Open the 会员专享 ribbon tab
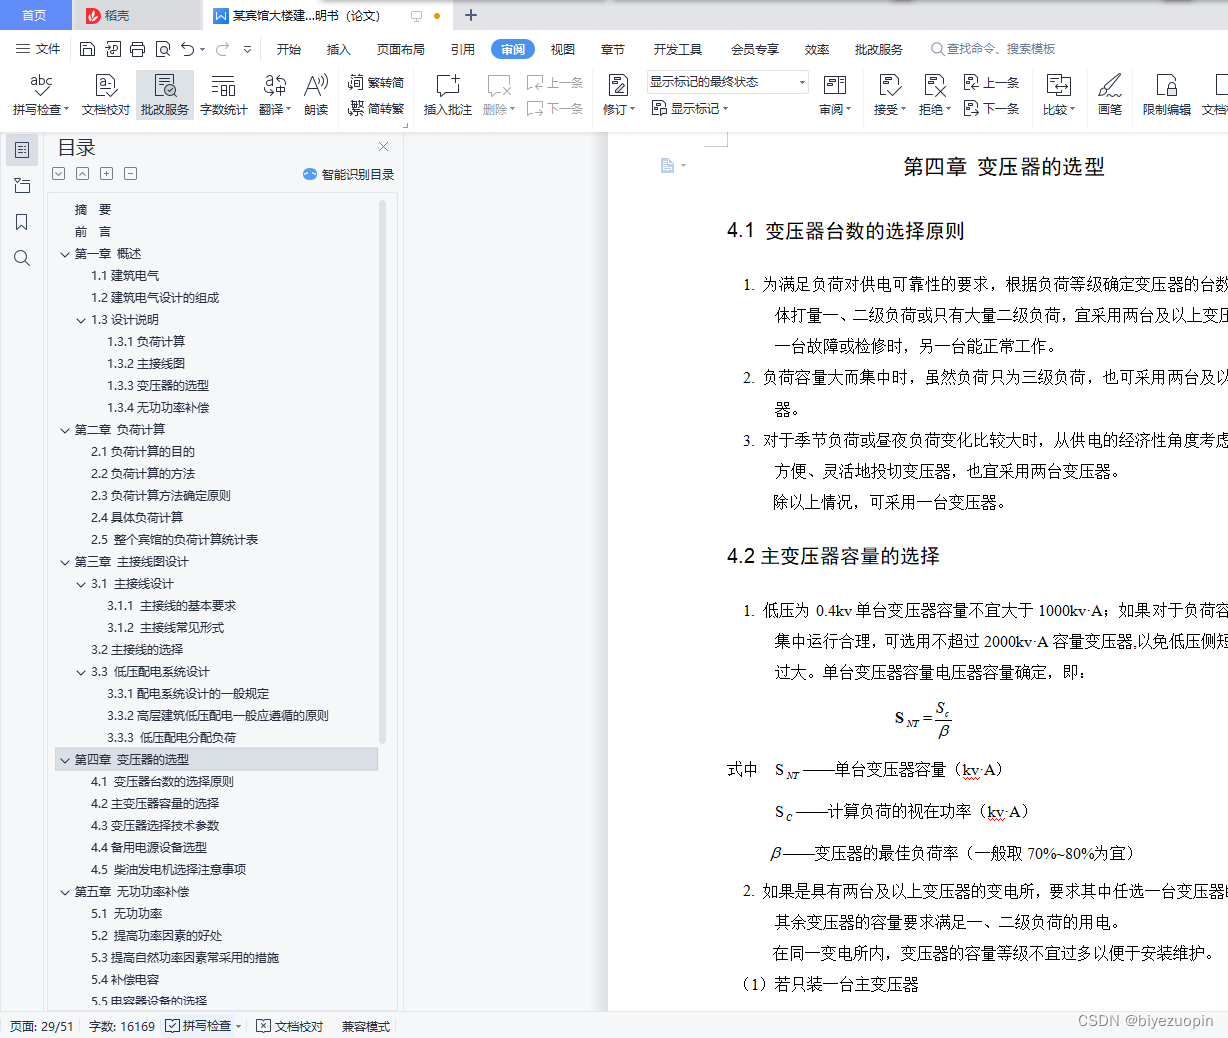The image size is (1228, 1038). coord(754,49)
